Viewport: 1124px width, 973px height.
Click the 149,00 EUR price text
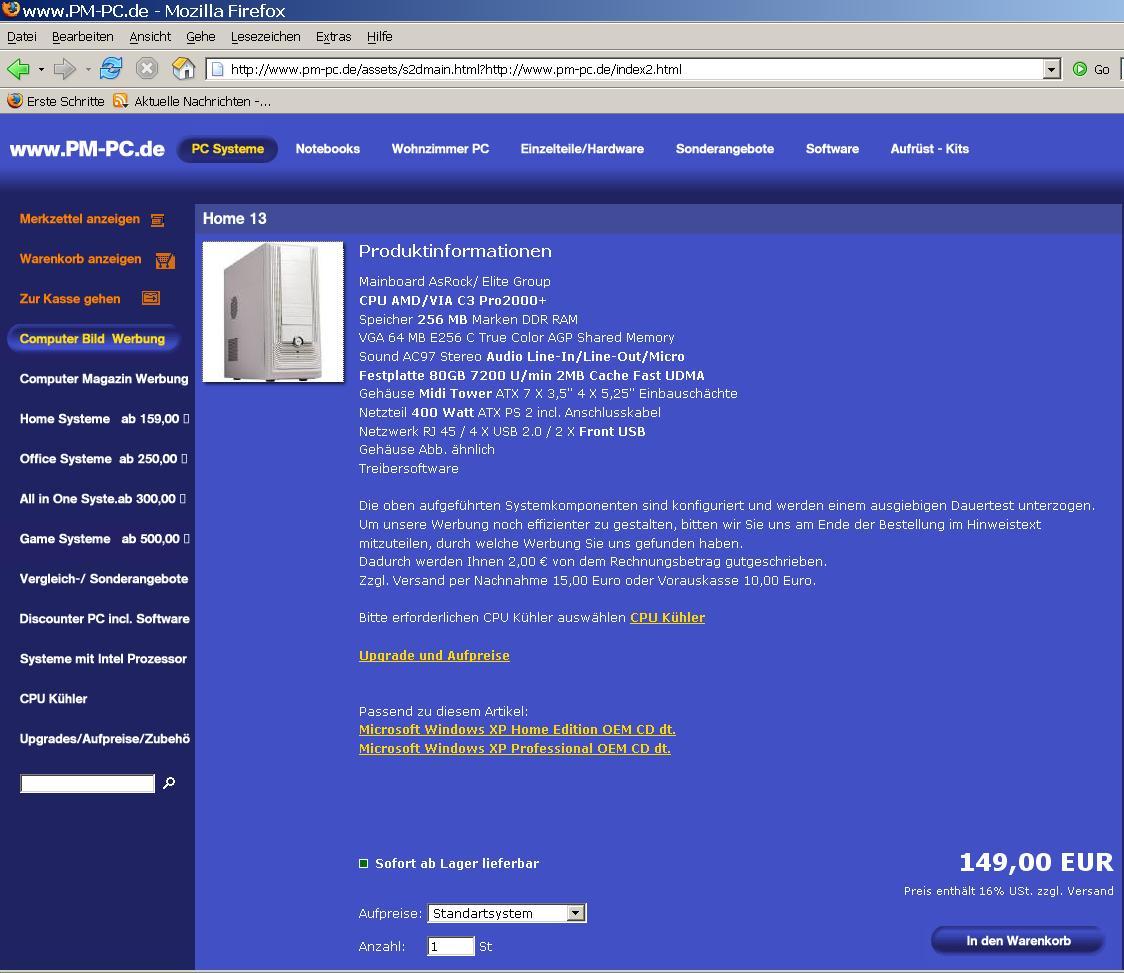tap(1036, 862)
